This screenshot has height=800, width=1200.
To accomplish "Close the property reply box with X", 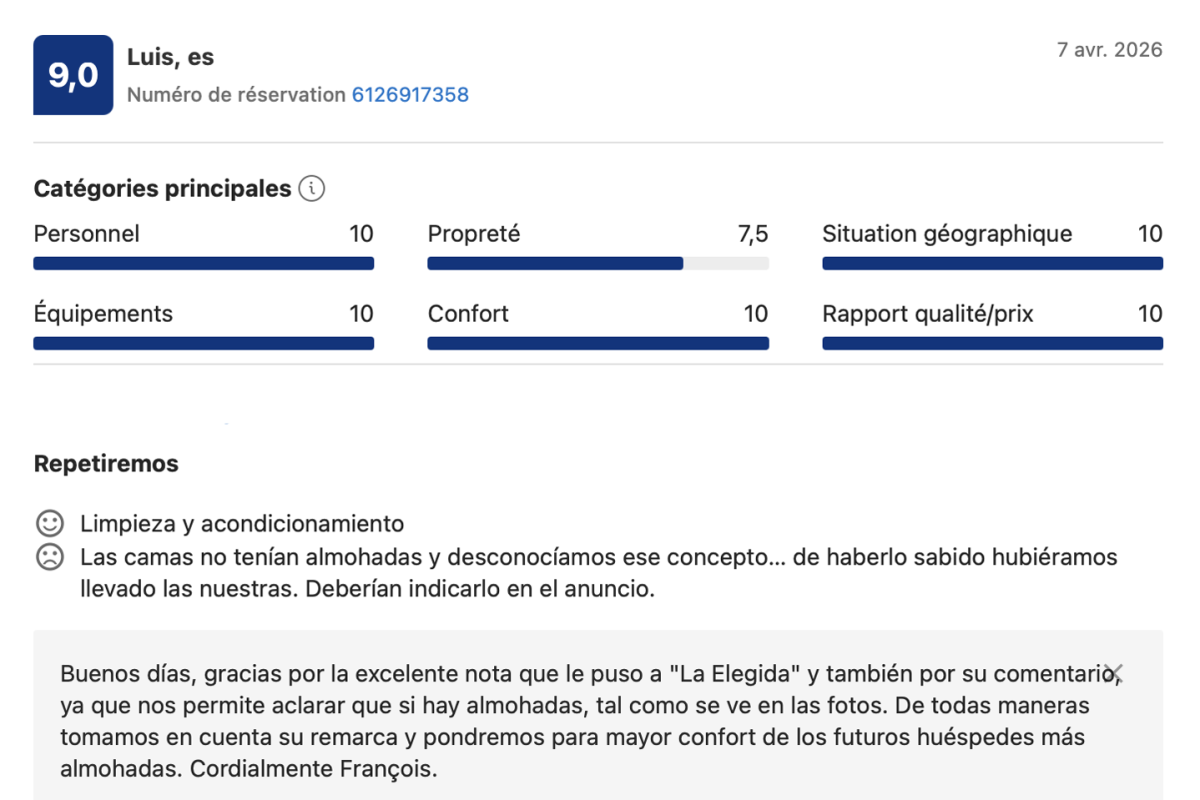I will (x=1116, y=673).
